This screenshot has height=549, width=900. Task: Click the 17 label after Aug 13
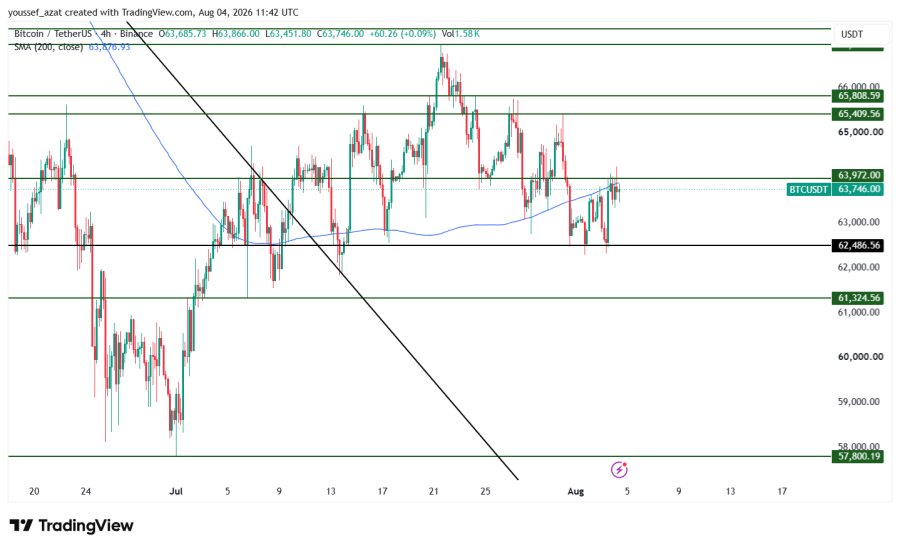(x=782, y=492)
